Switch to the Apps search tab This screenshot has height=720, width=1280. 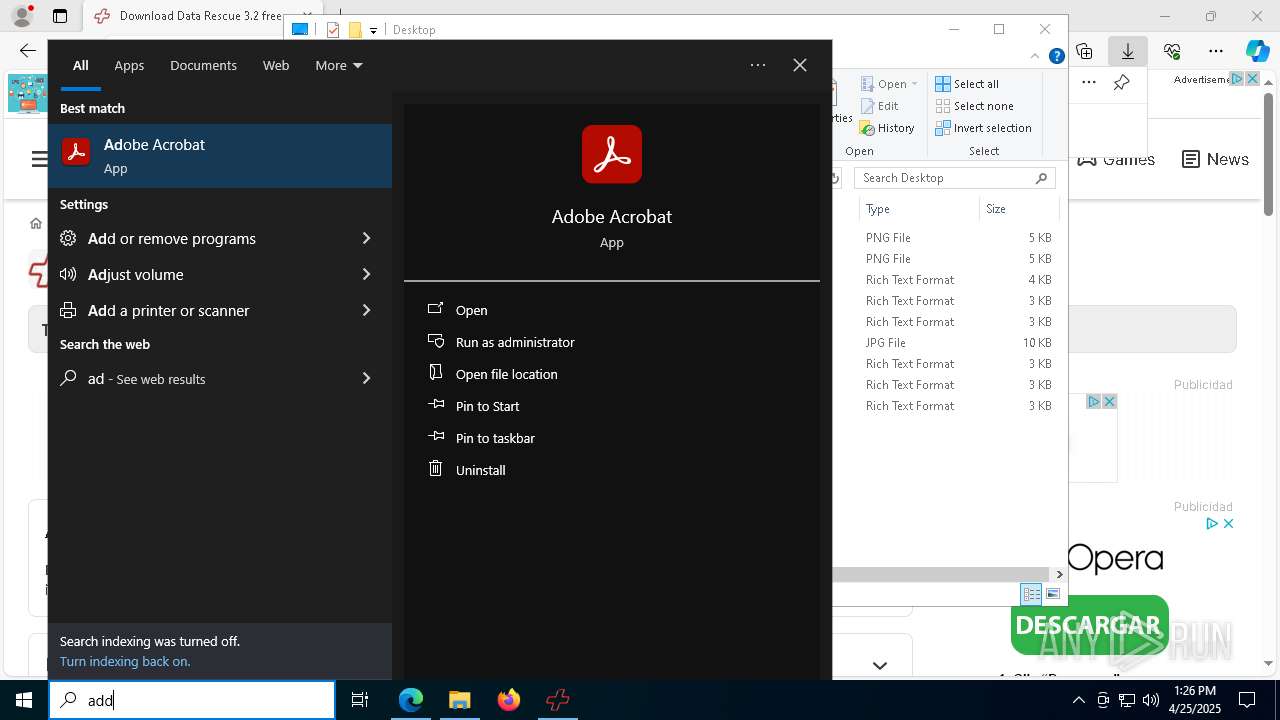[x=129, y=65]
